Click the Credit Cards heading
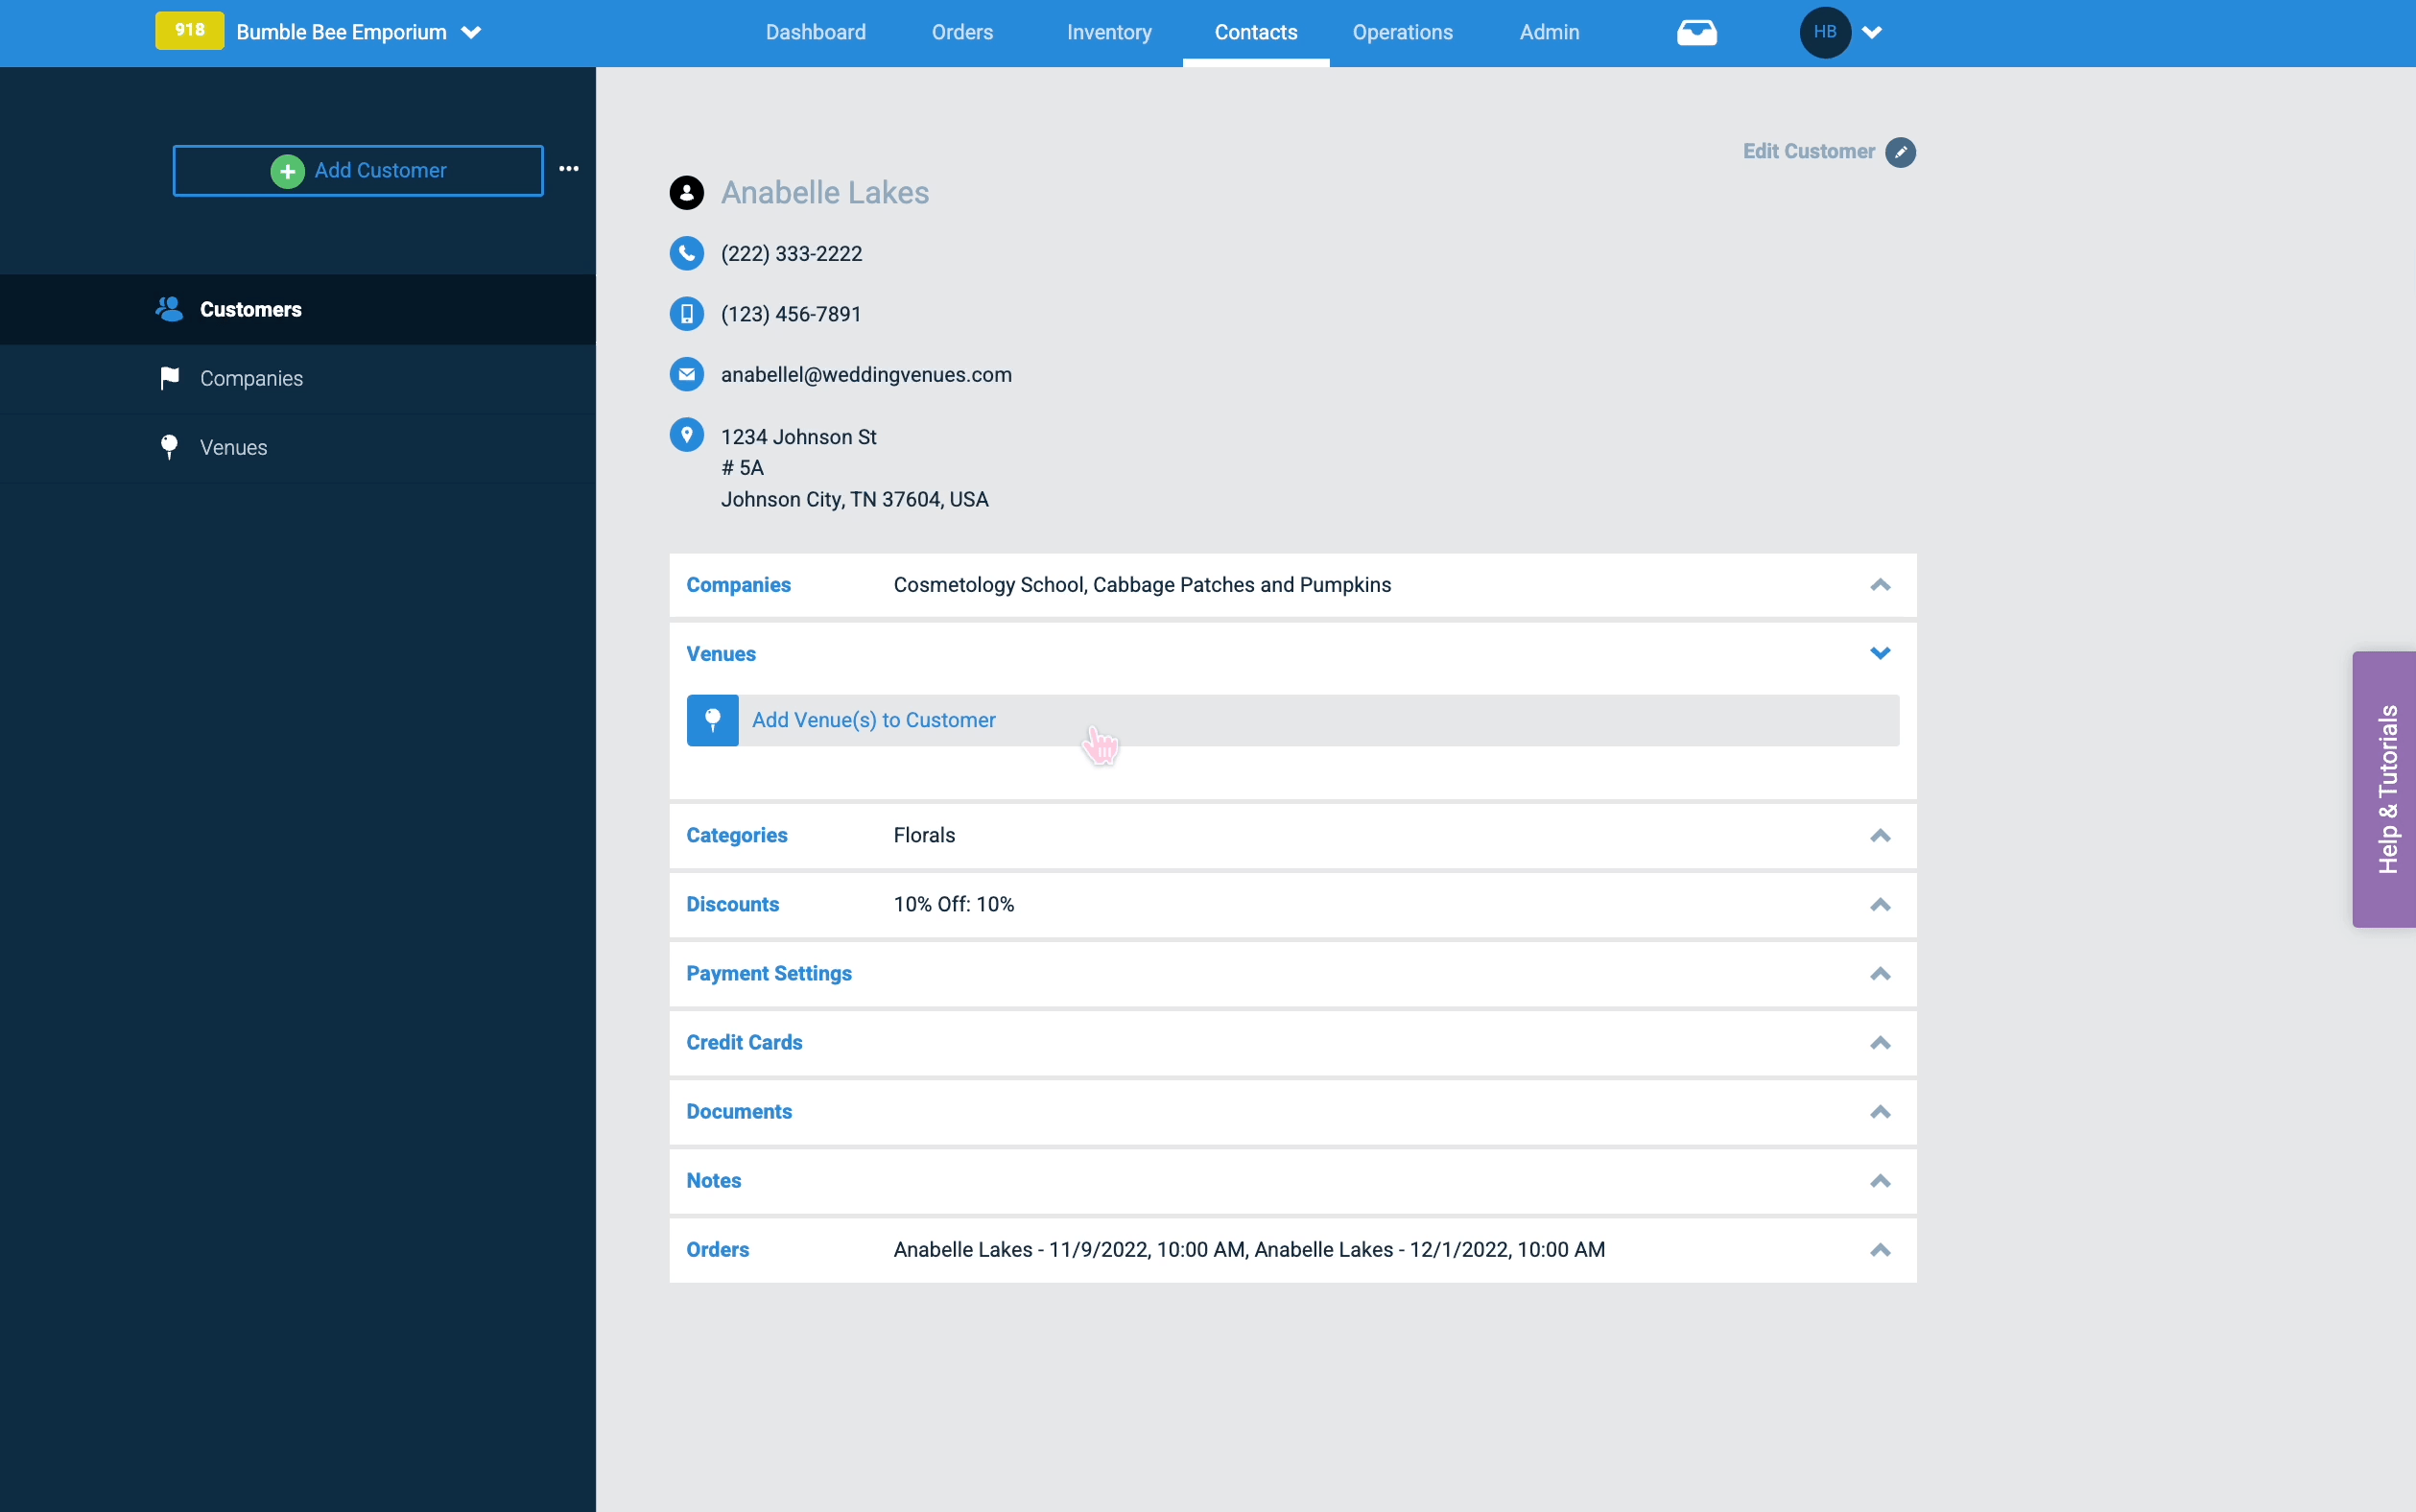 [744, 1043]
